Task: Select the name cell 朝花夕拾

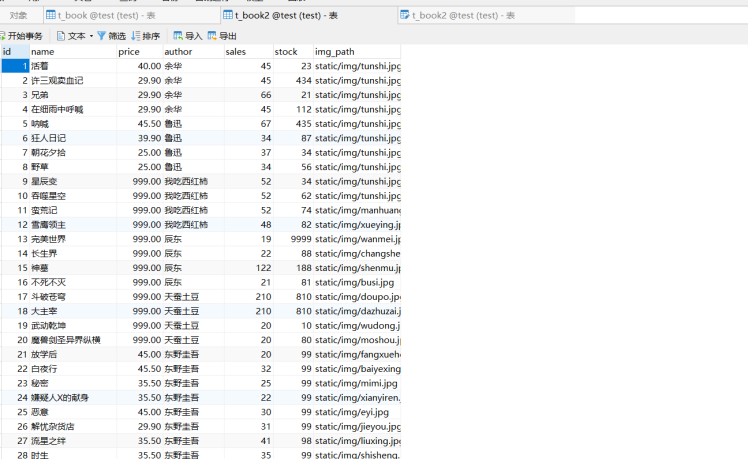Action: [x=73, y=152]
